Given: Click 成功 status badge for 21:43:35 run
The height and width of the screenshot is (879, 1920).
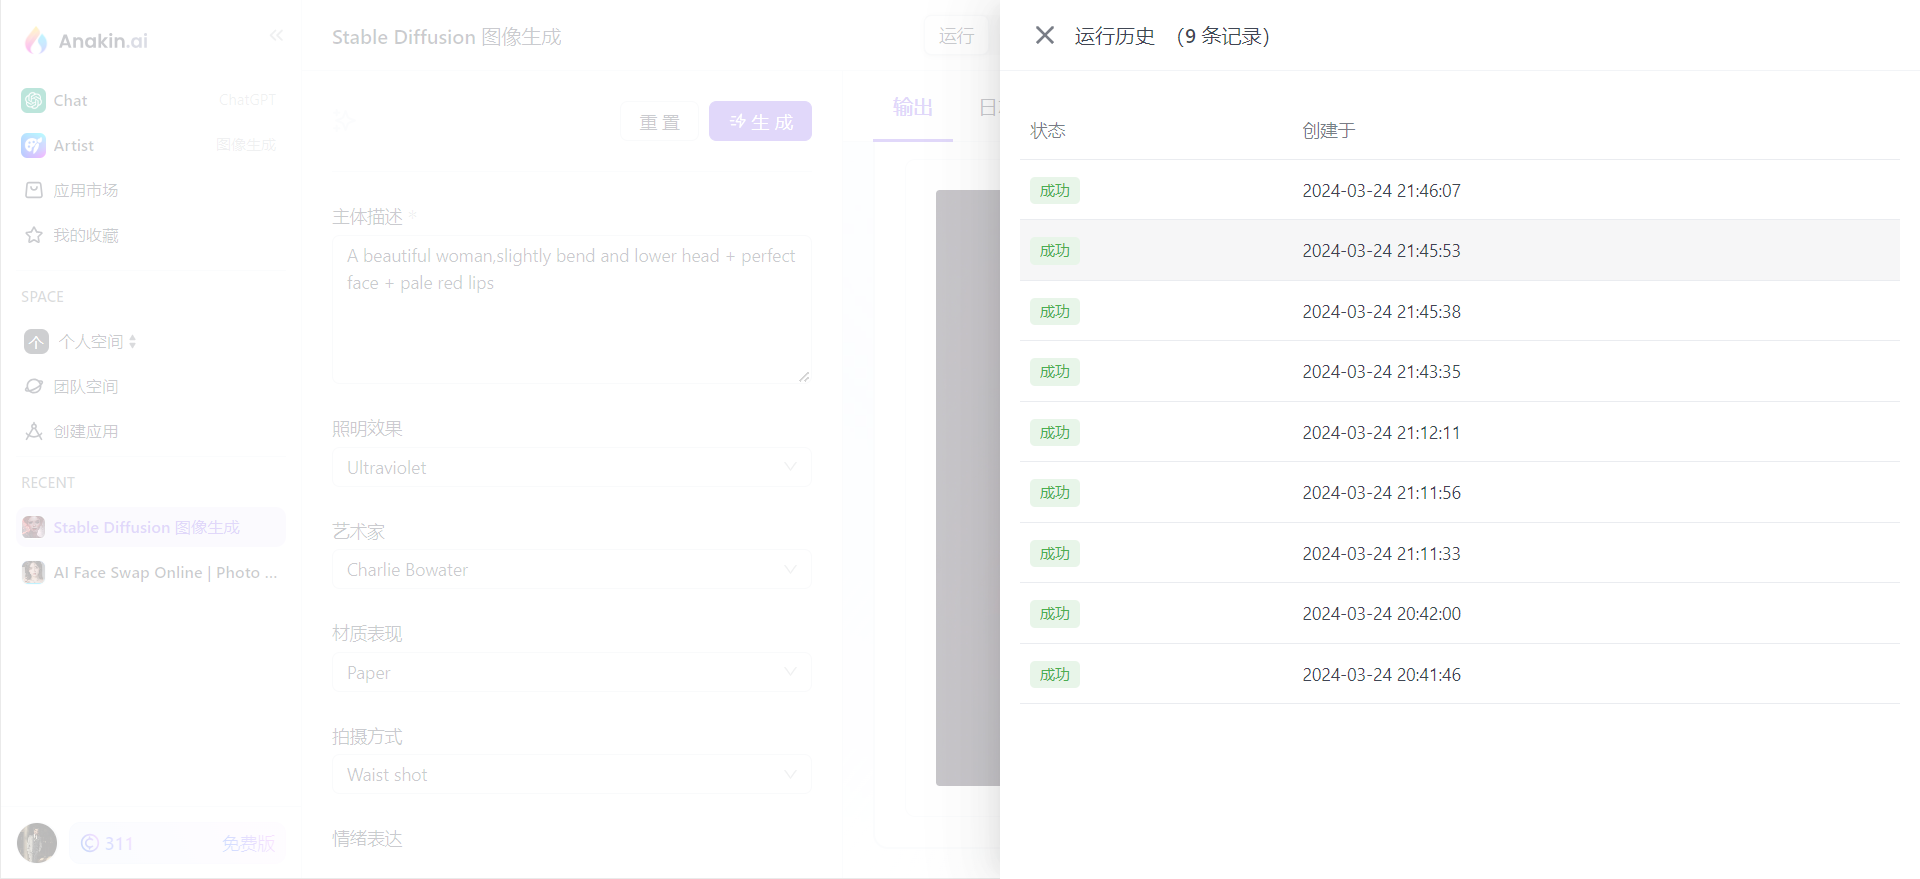Looking at the screenshot, I should point(1055,372).
